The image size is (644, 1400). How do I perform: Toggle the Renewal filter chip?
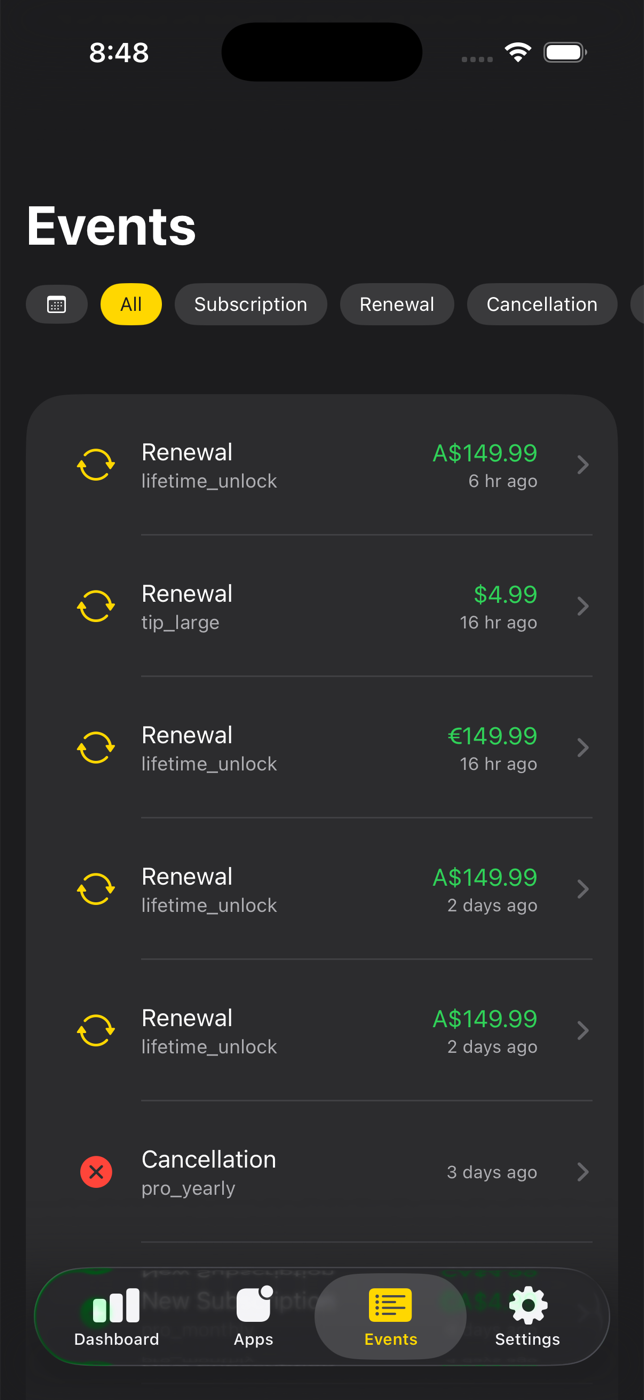[x=397, y=304]
